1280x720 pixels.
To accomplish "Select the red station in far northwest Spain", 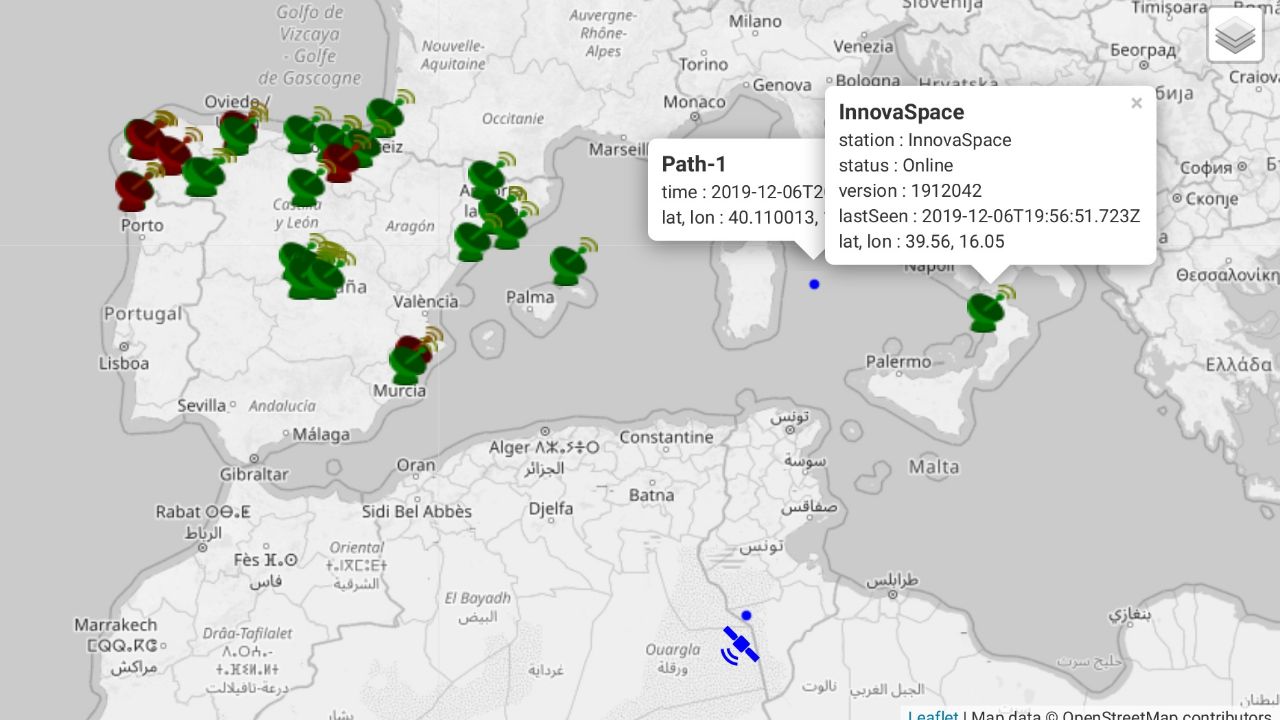I will pos(143,138).
